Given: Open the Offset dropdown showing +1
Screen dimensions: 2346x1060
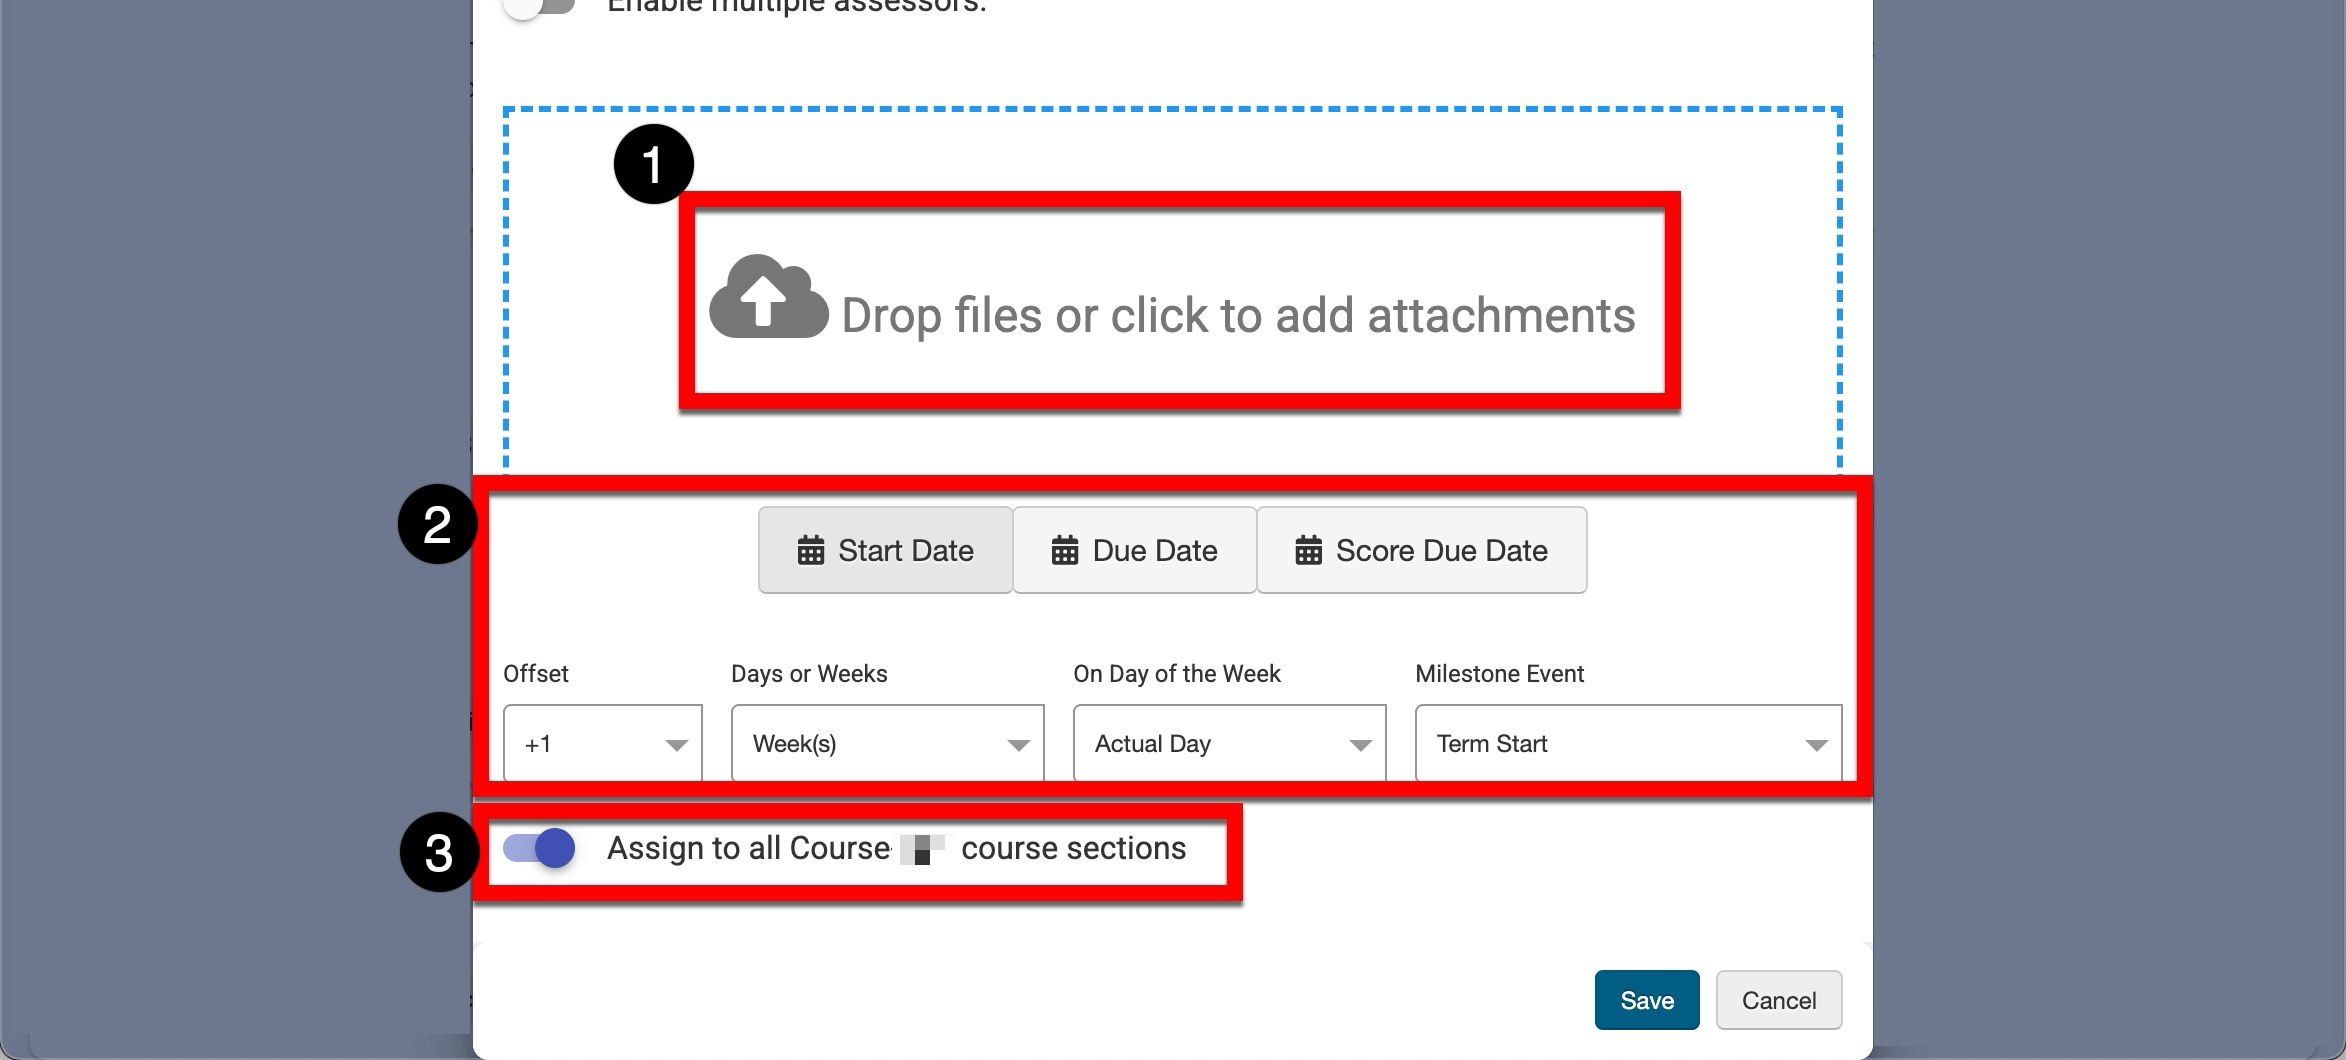Looking at the screenshot, I should 602,744.
